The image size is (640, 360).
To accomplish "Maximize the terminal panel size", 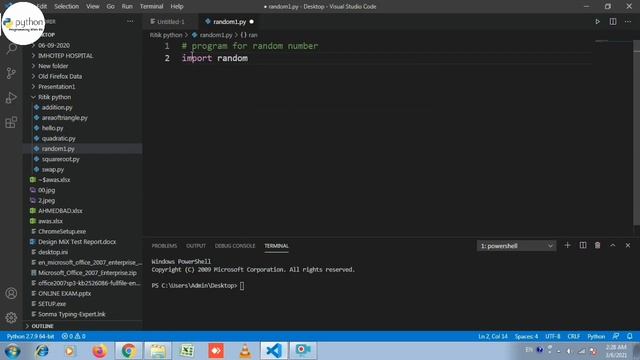I will [x=613, y=245].
